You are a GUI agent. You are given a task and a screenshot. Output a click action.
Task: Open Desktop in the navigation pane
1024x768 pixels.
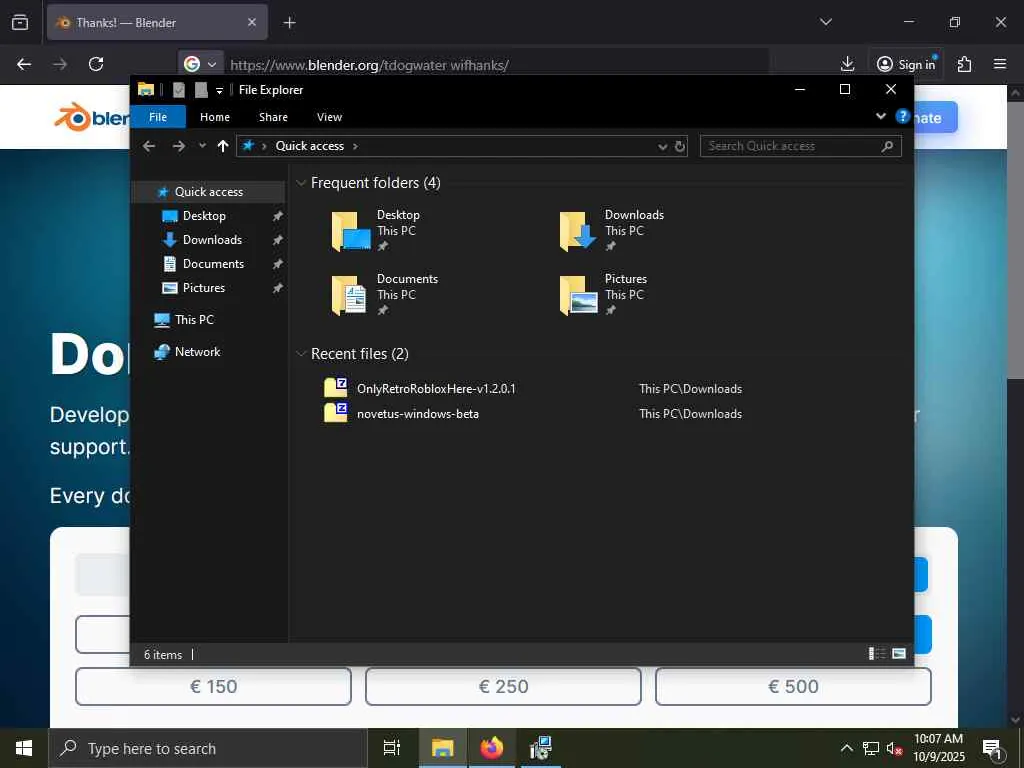coord(204,216)
